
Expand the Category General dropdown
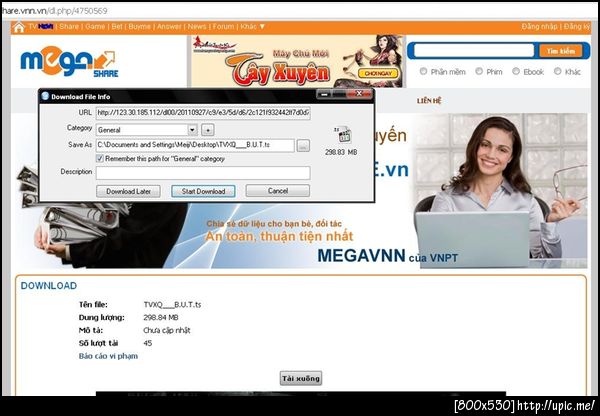(192, 130)
